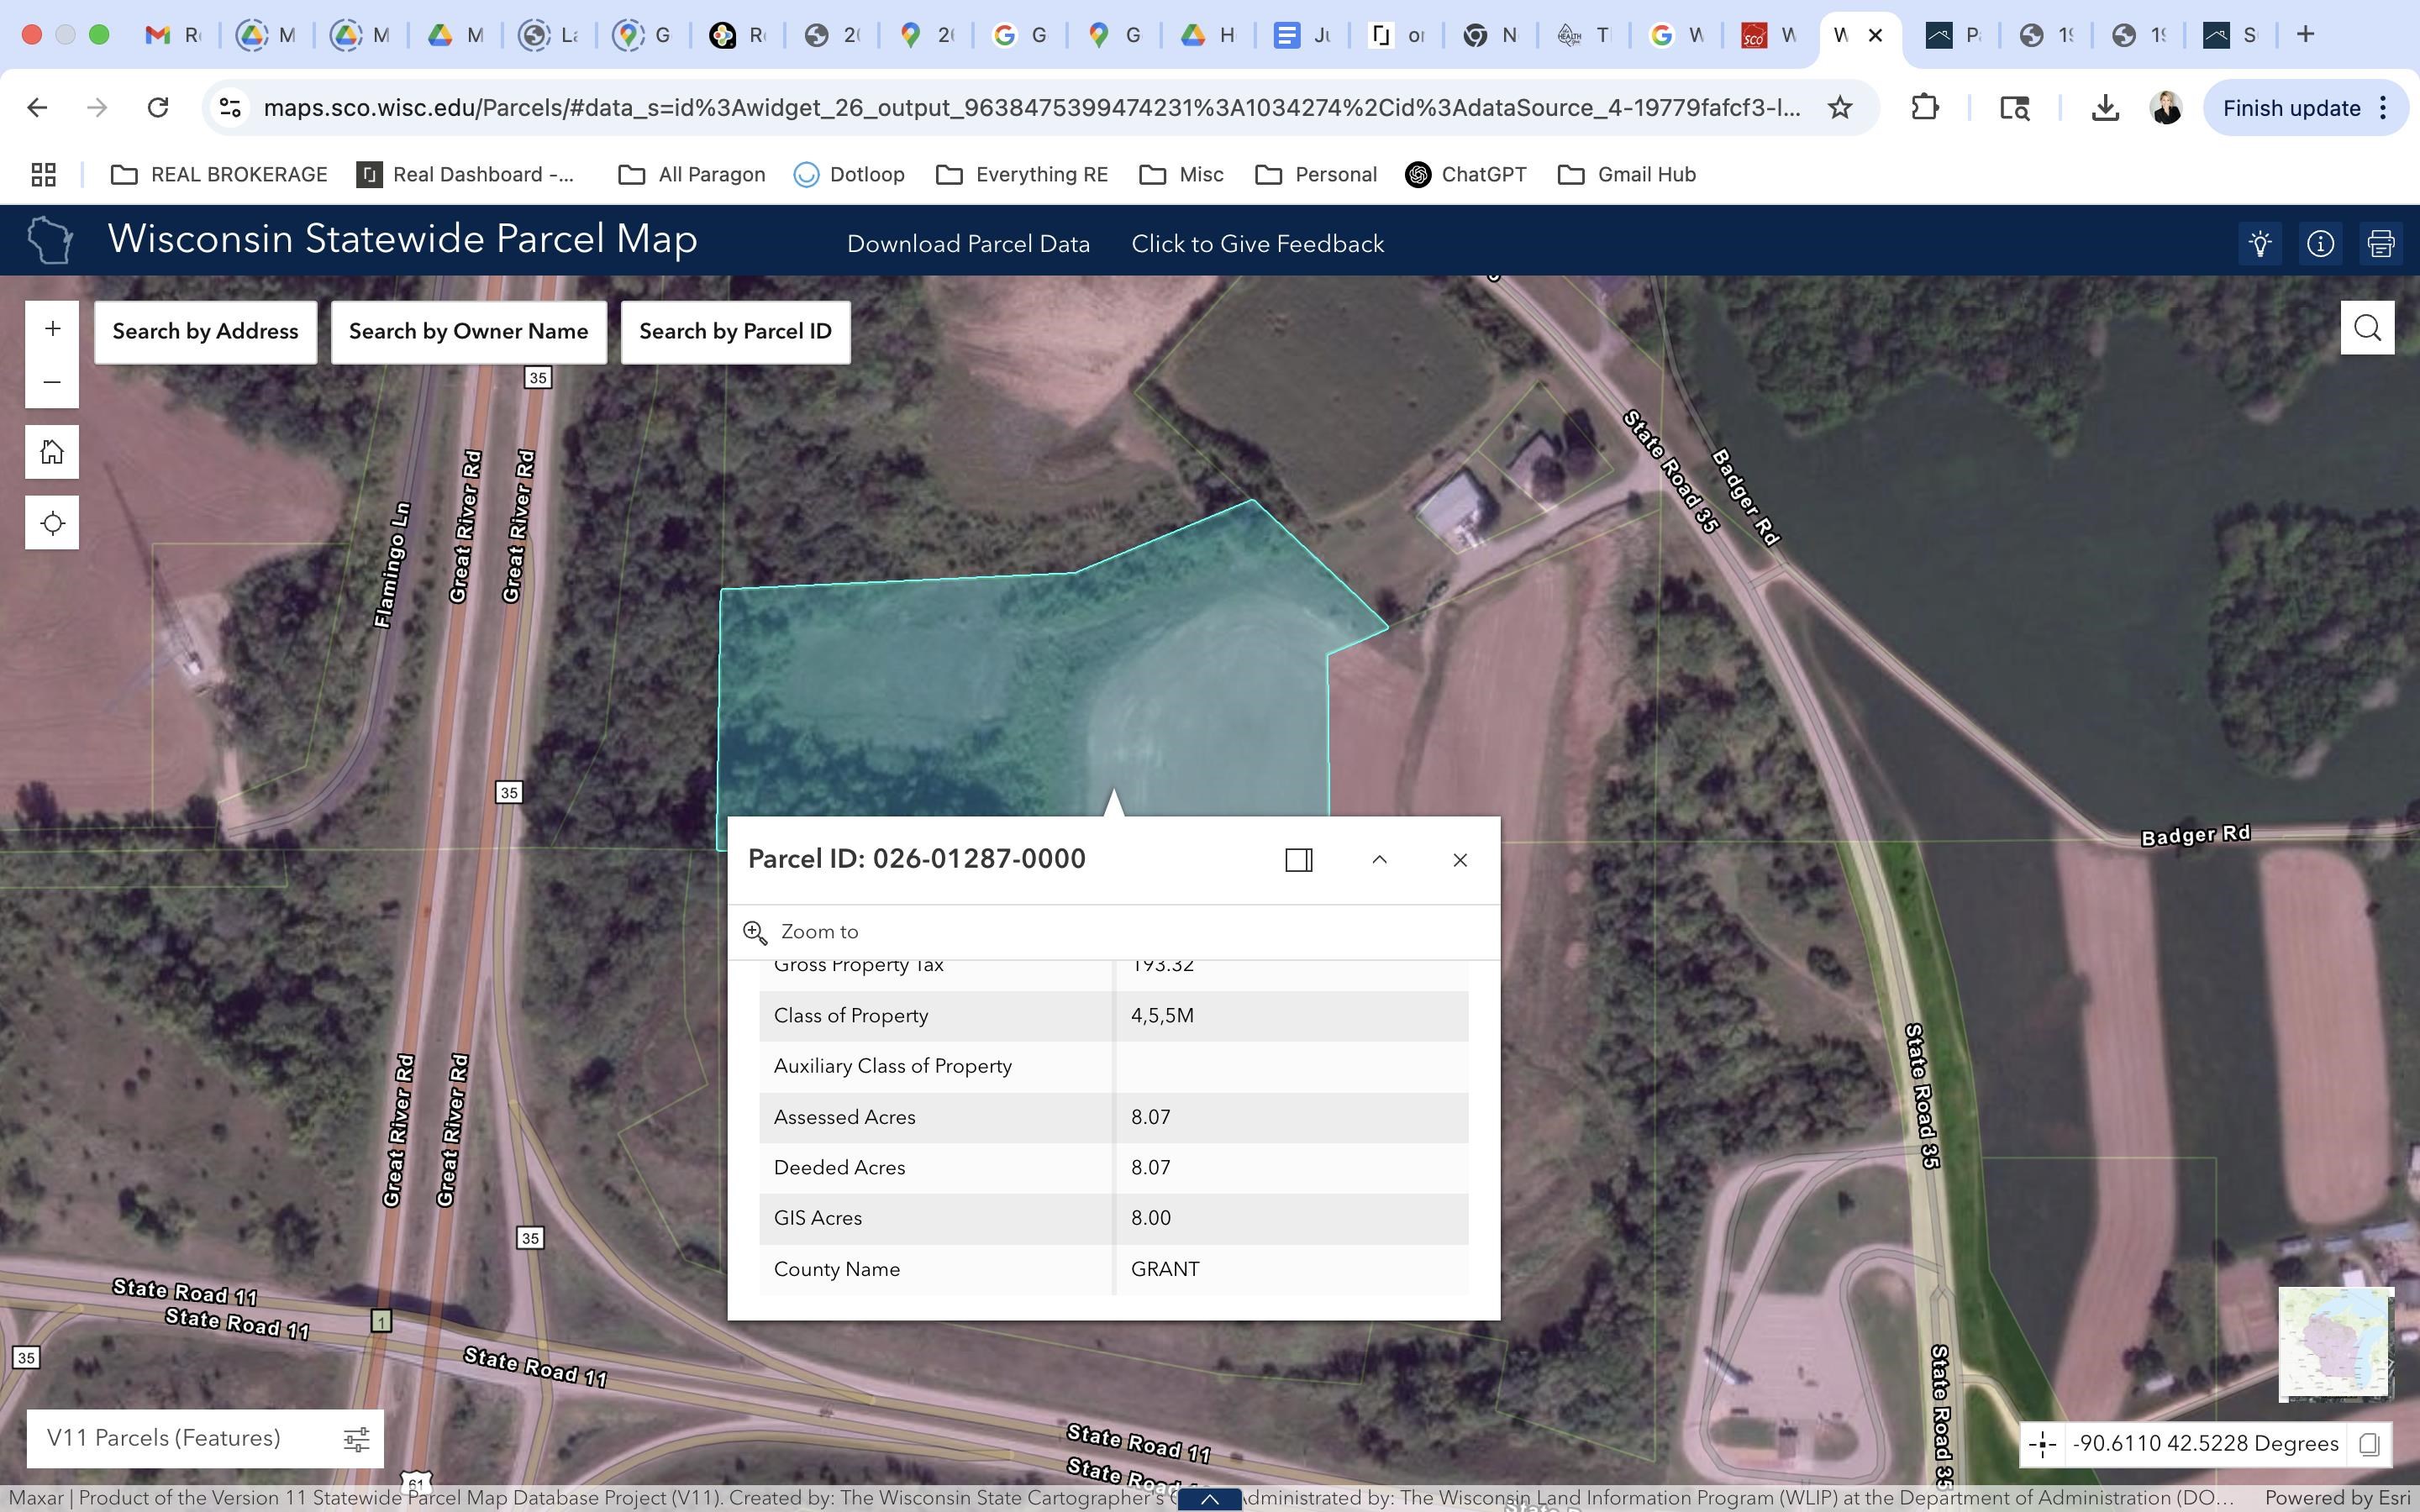The width and height of the screenshot is (2420, 1512).
Task: Copy coordinates with the clipboard icon
Action: [2368, 1444]
